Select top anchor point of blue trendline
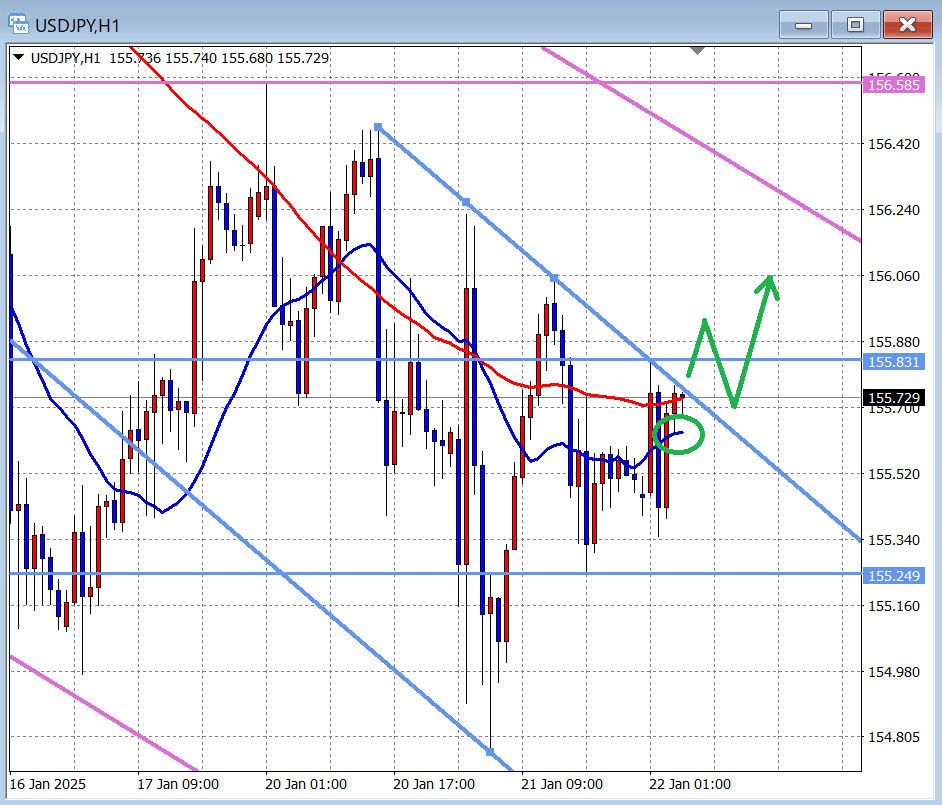Viewport: 942px width, 805px height. pyautogui.click(x=378, y=126)
